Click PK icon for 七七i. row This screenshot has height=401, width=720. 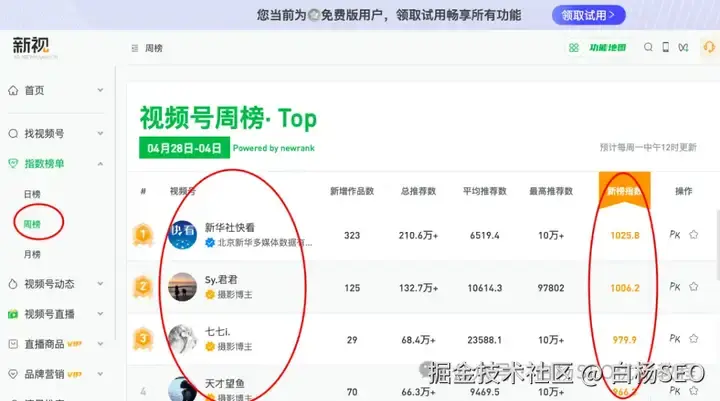point(675,339)
